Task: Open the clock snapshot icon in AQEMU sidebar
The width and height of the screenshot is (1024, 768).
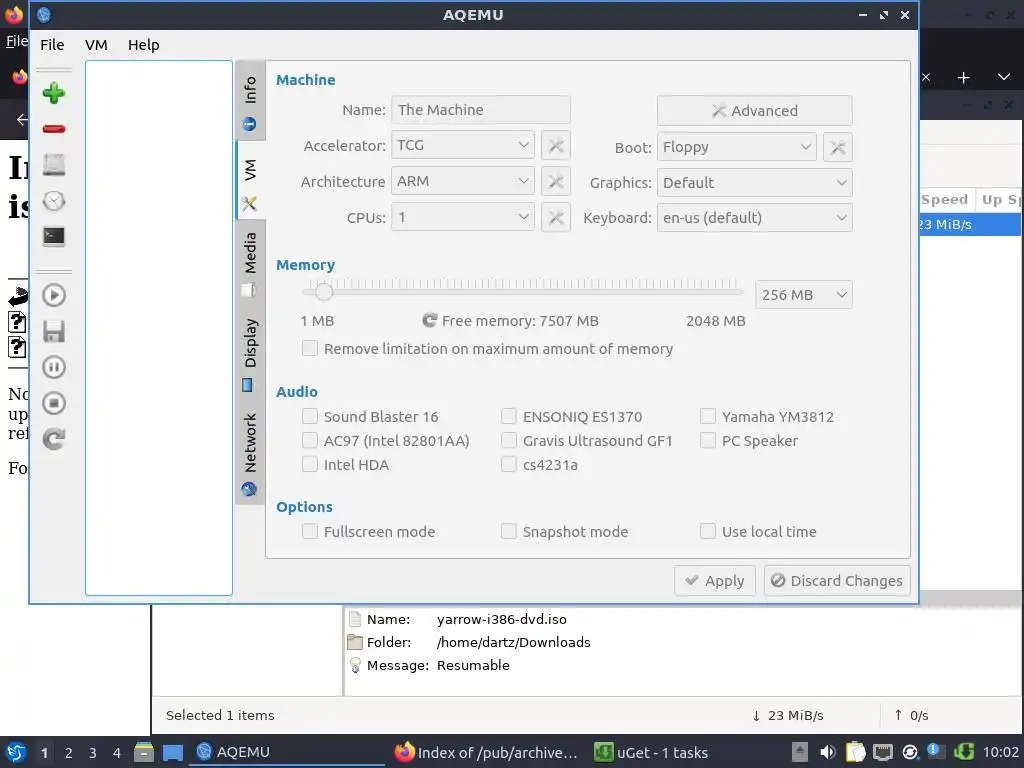Action: [54, 200]
